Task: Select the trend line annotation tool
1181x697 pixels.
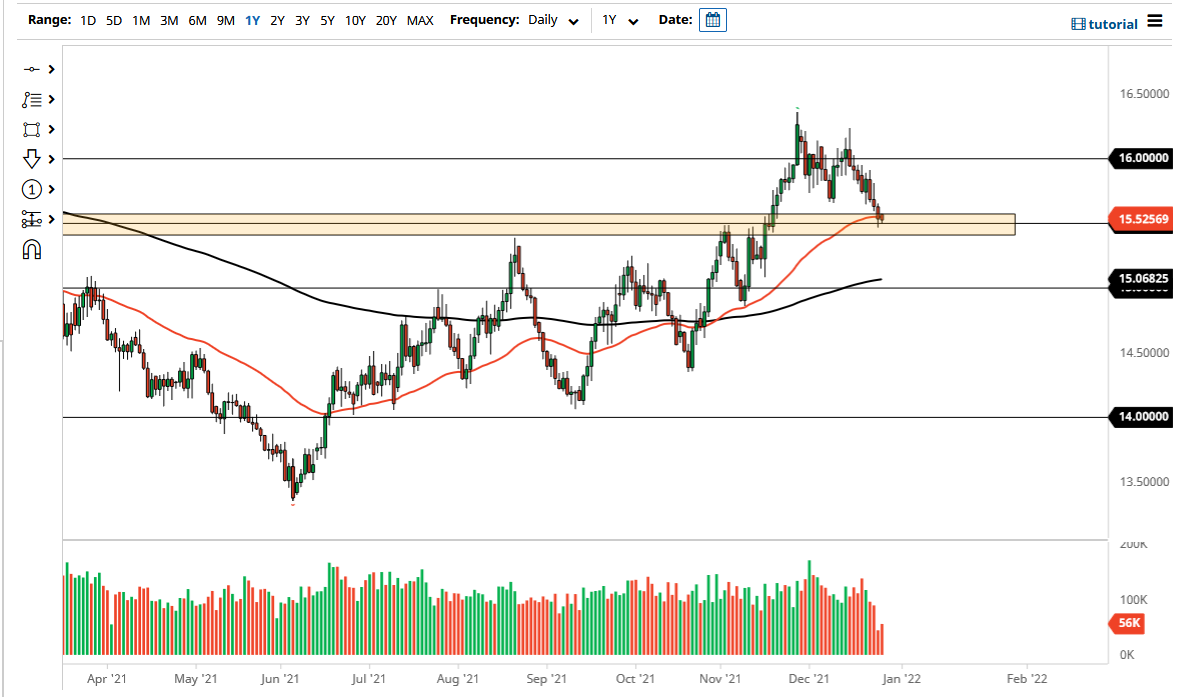Action: click(x=32, y=99)
